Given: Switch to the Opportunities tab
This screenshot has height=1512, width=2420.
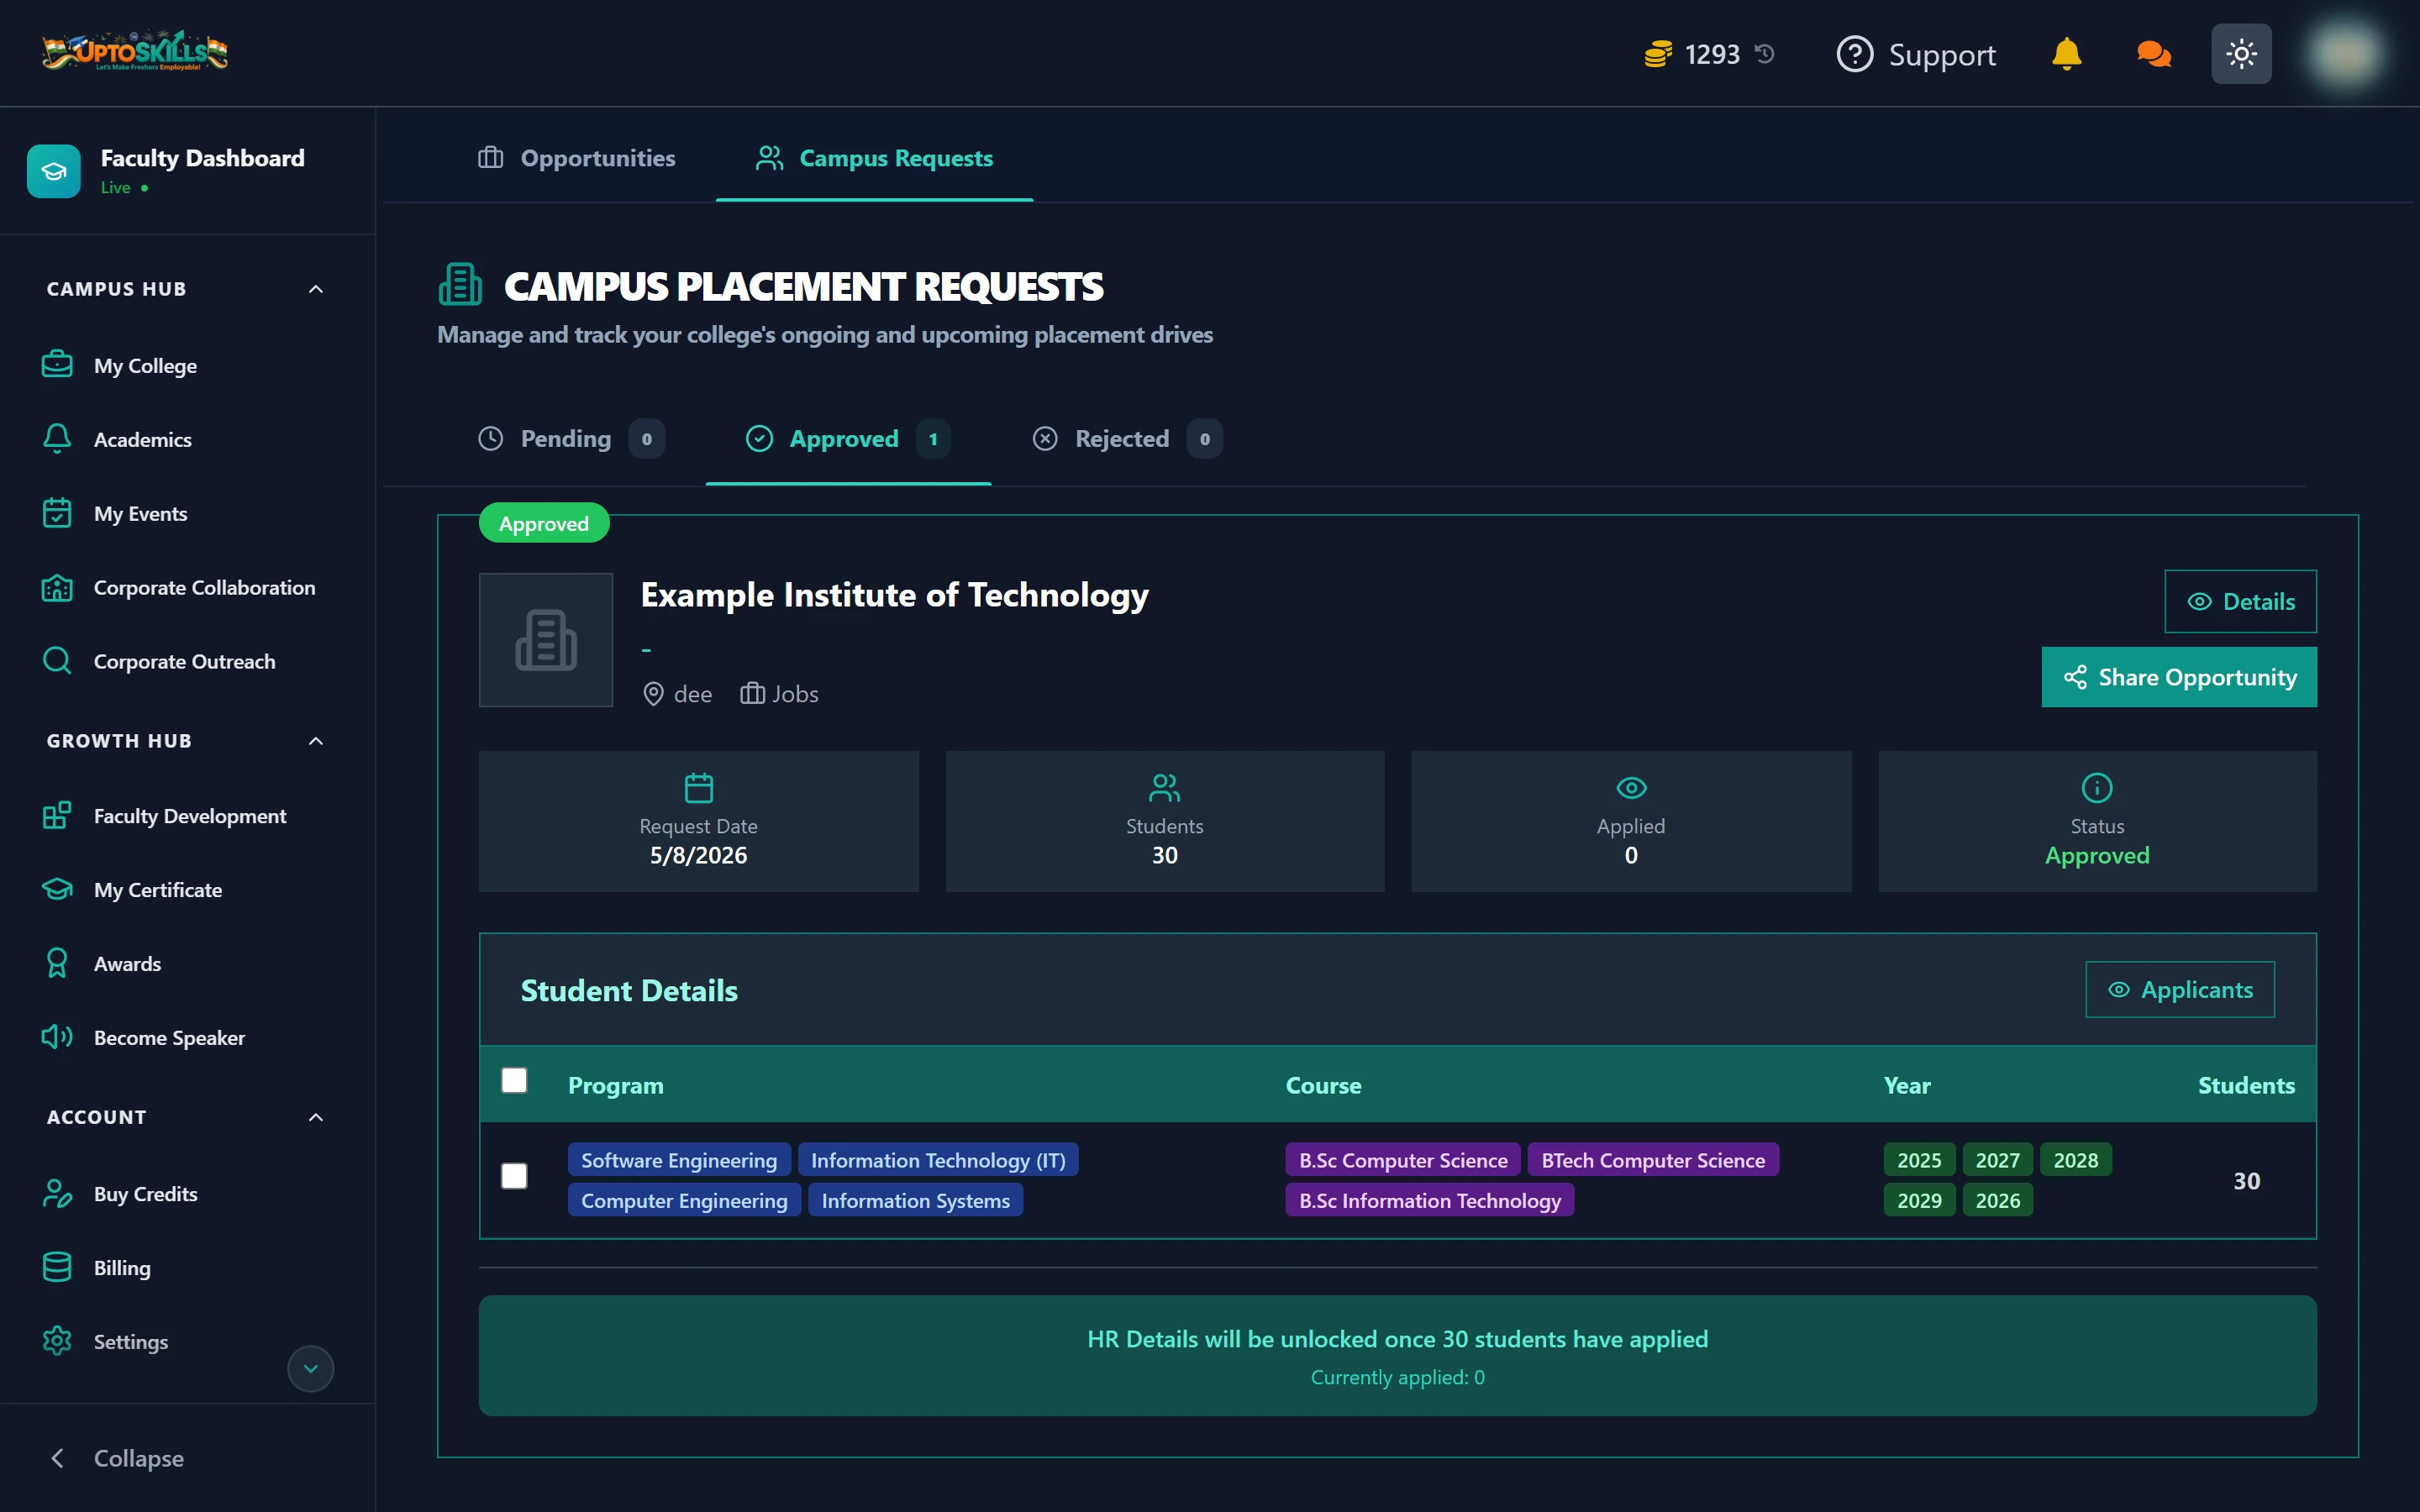Looking at the screenshot, I should tap(576, 158).
